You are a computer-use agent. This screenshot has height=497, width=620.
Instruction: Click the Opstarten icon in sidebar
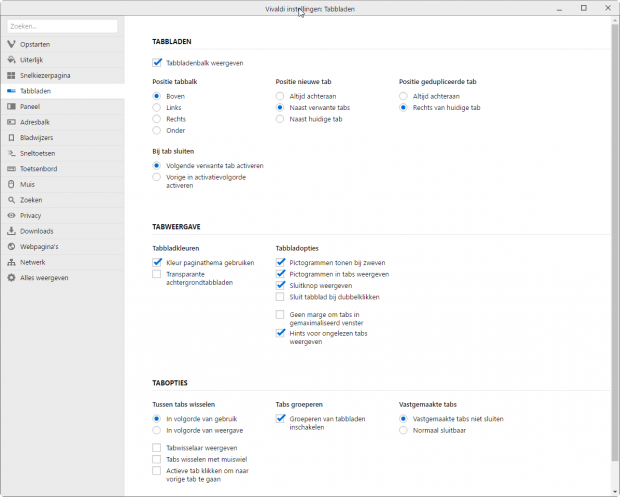(x=11, y=44)
